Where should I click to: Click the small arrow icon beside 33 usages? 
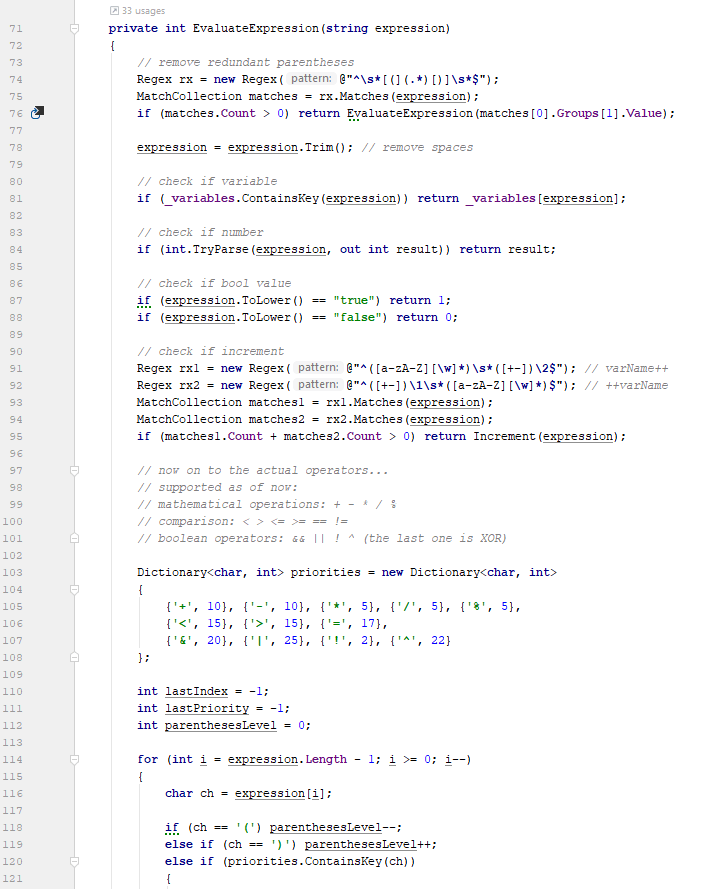coord(113,11)
